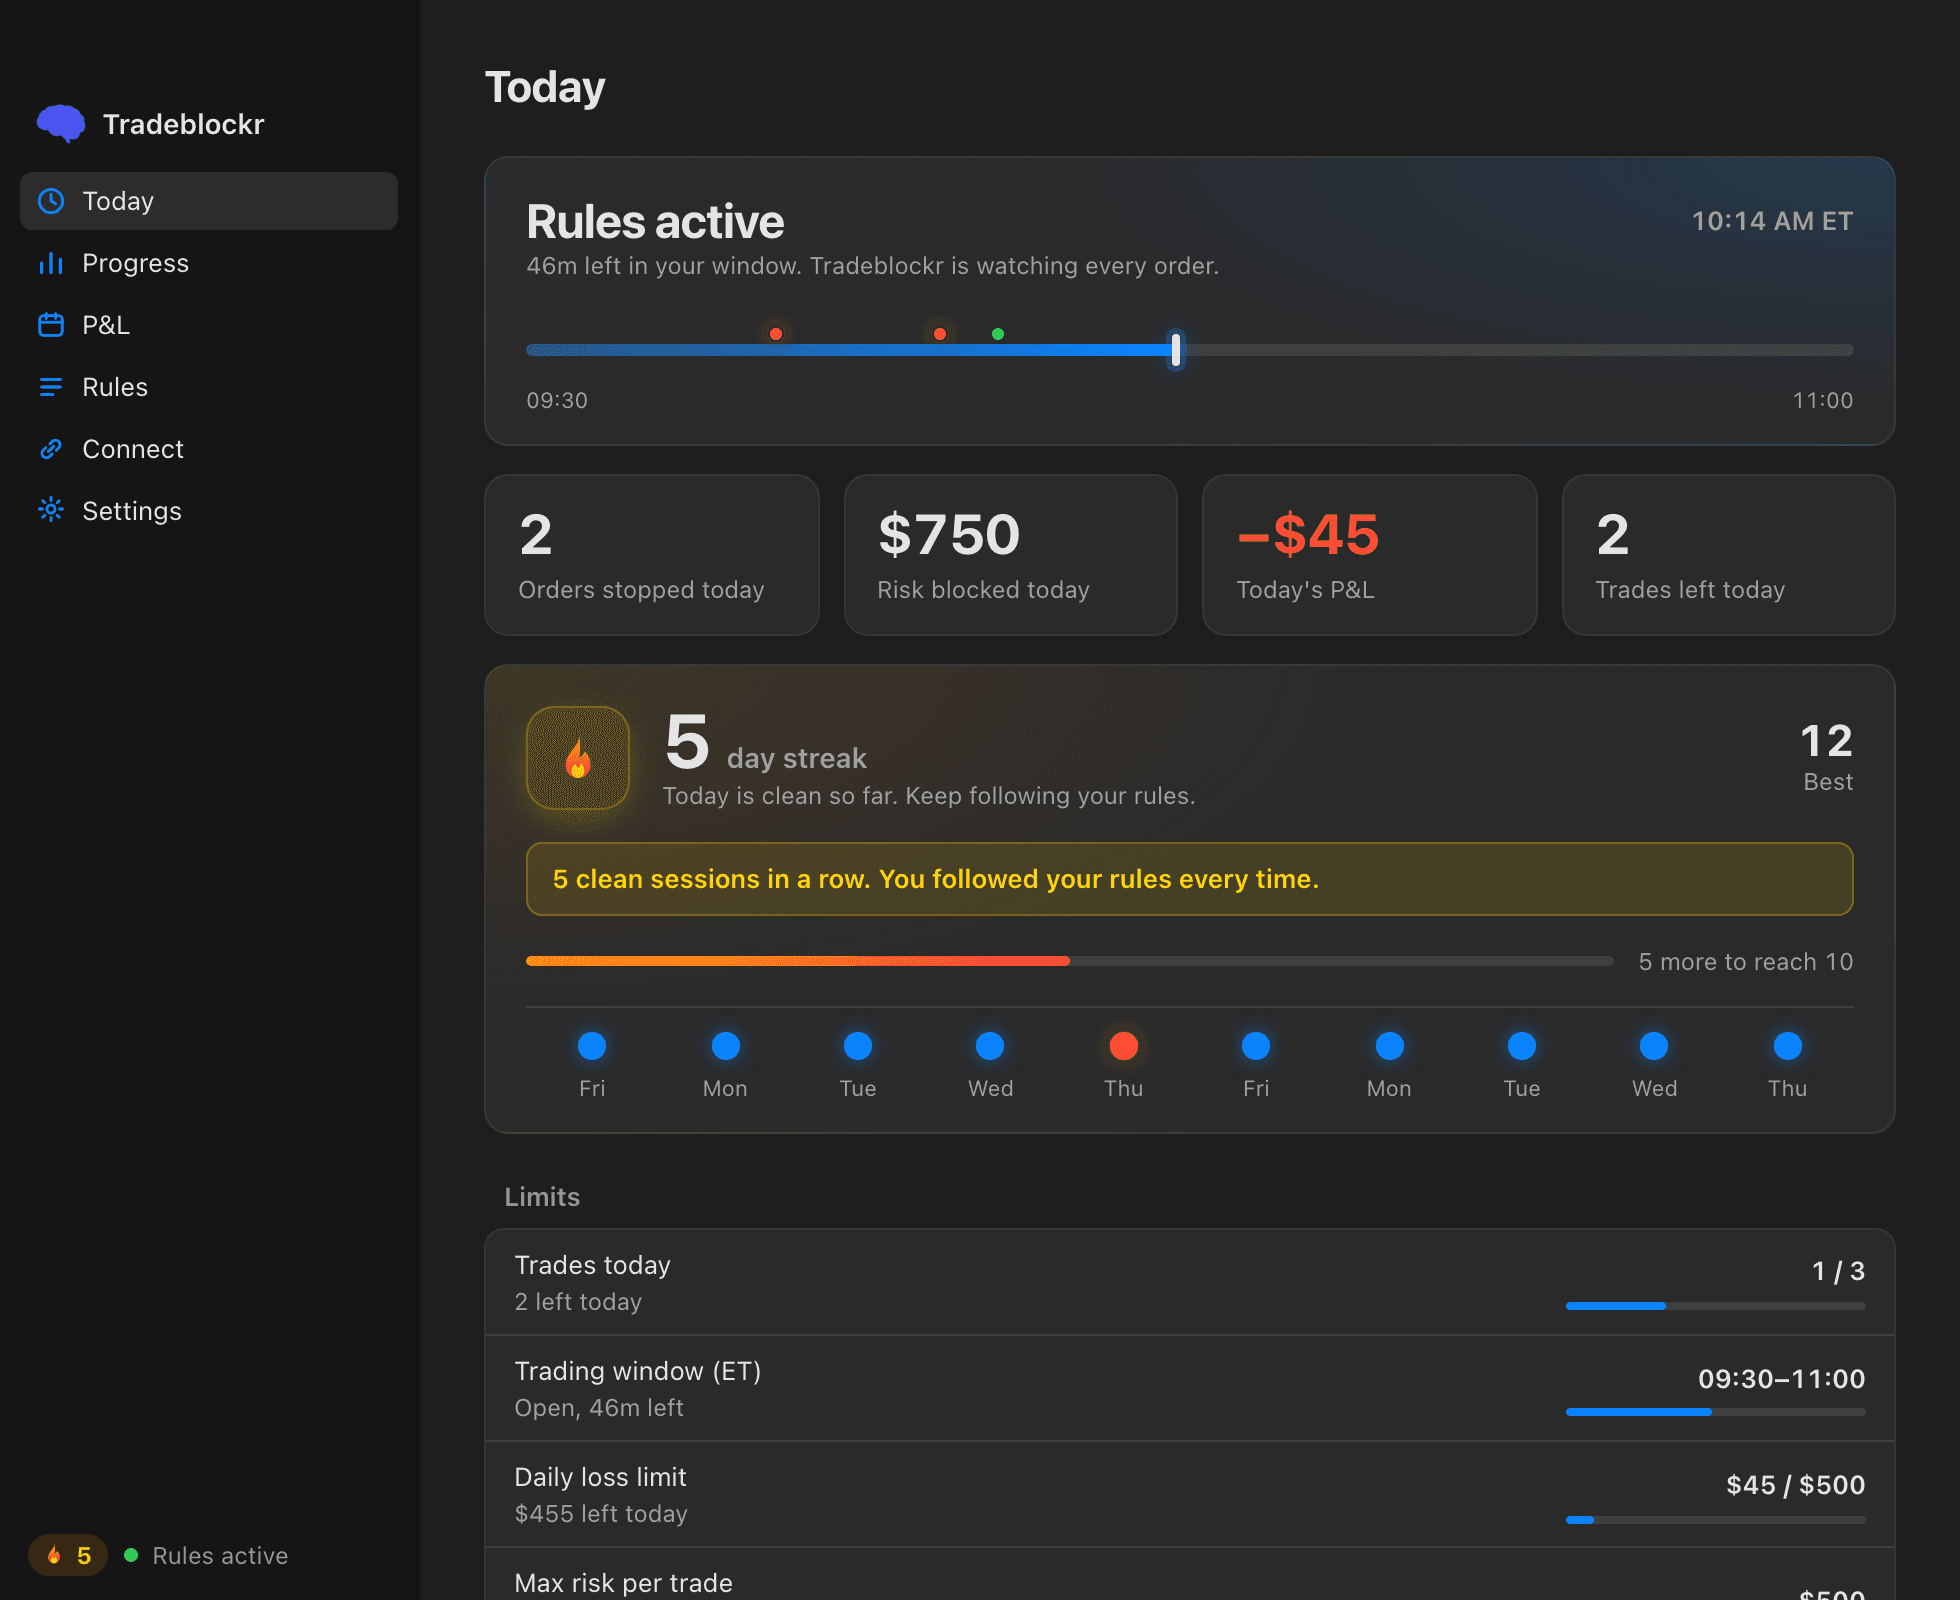1960x1600 pixels.
Task: Click the clock icon beside Today
Action: 51,201
